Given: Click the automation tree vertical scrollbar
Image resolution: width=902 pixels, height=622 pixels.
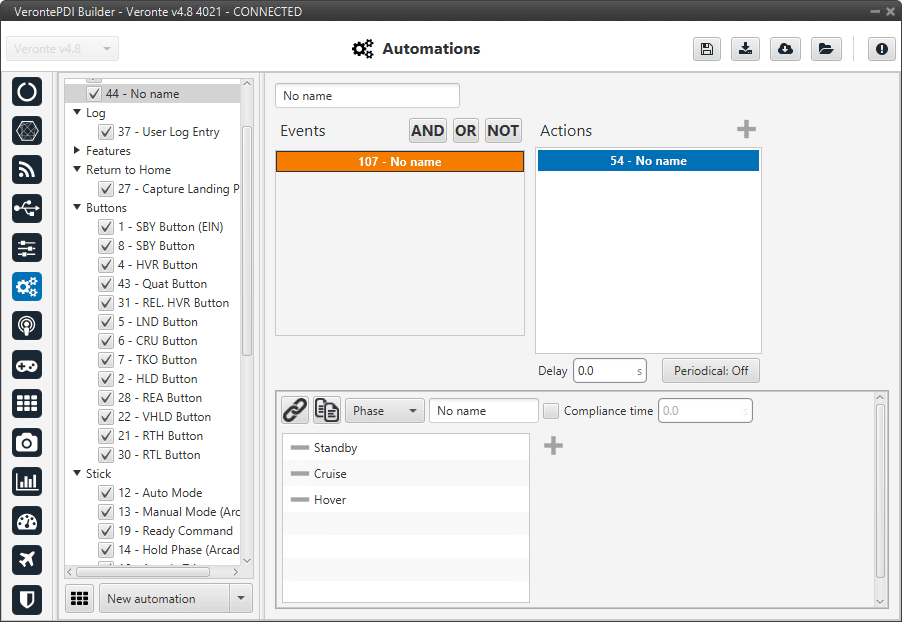Looking at the screenshot, I should coord(247,242).
